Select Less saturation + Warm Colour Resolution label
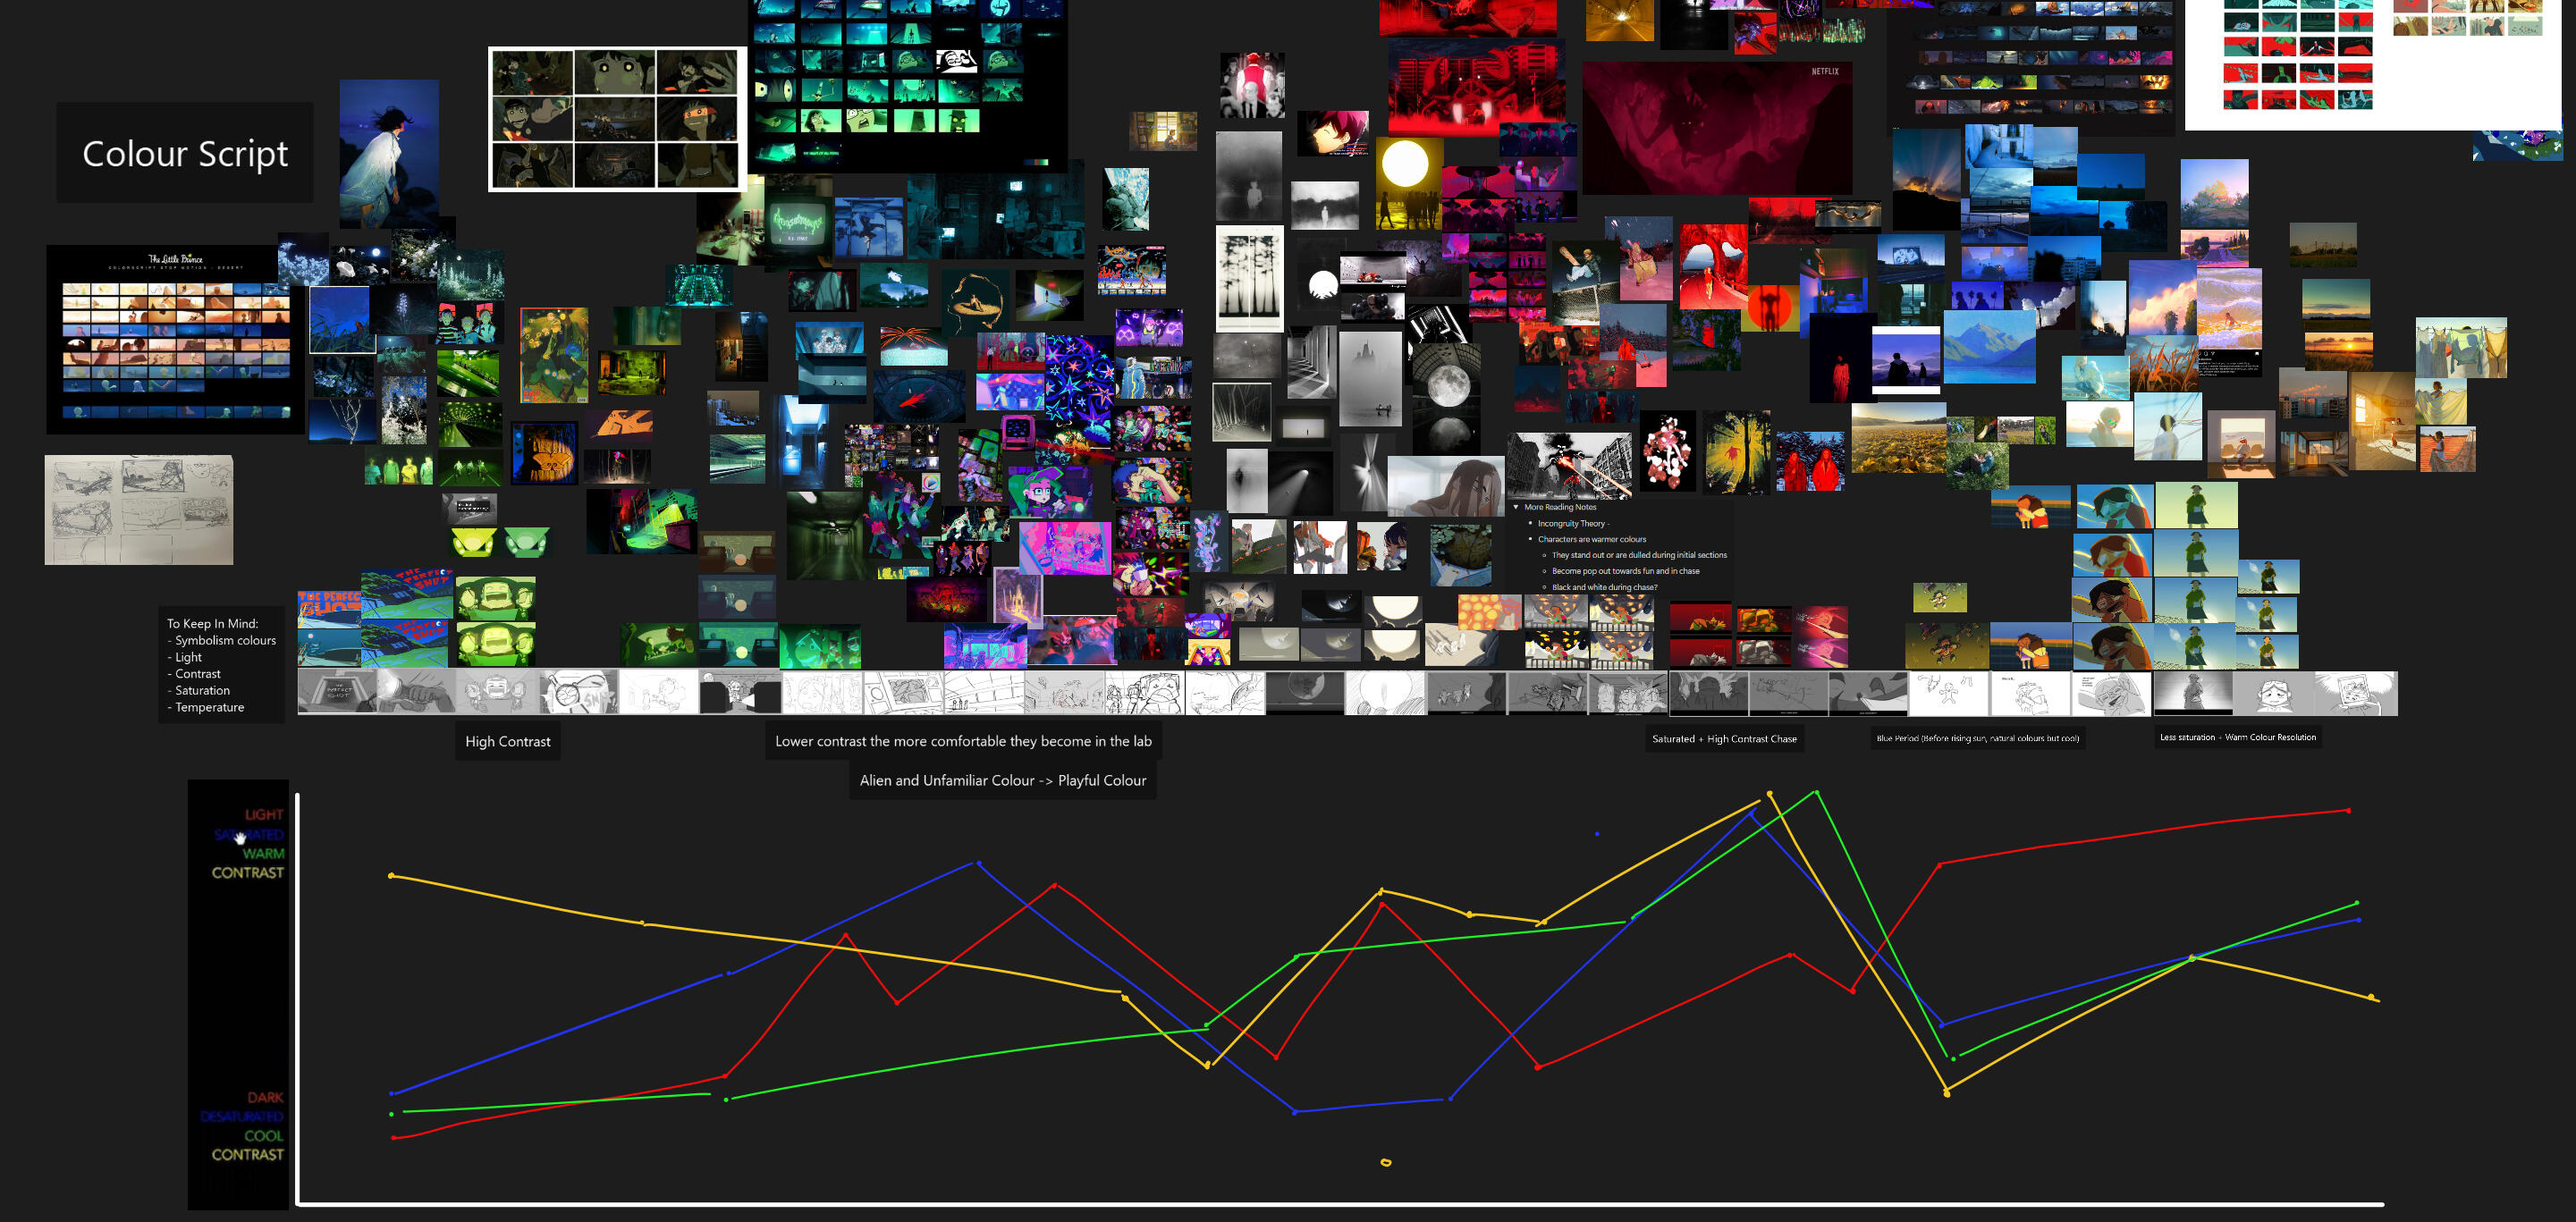 pyautogui.click(x=2236, y=737)
